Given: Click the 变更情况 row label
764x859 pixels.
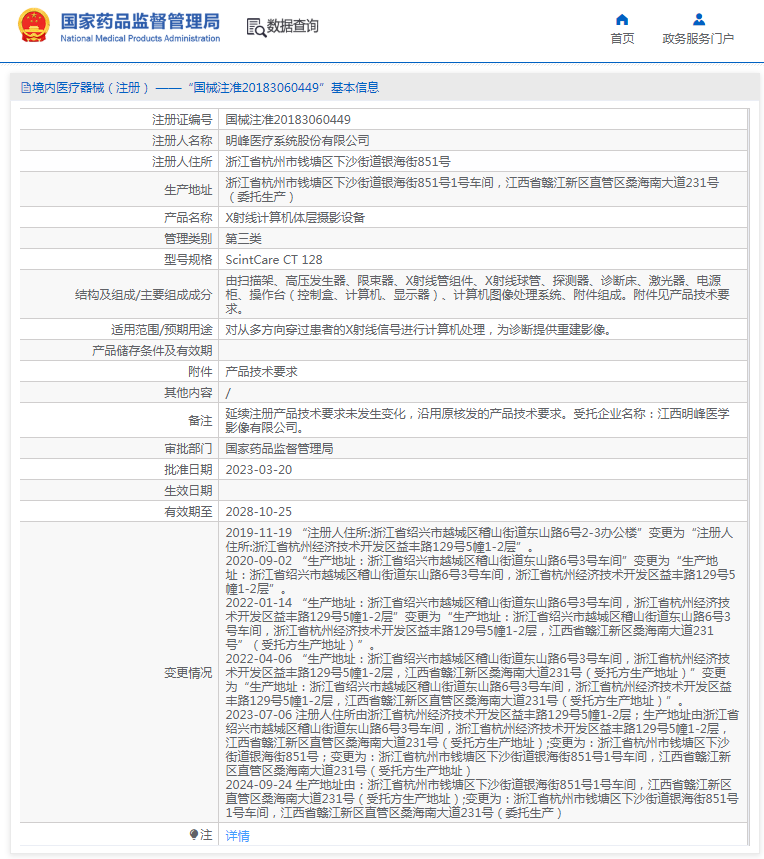Looking at the screenshot, I should (x=188, y=673).
